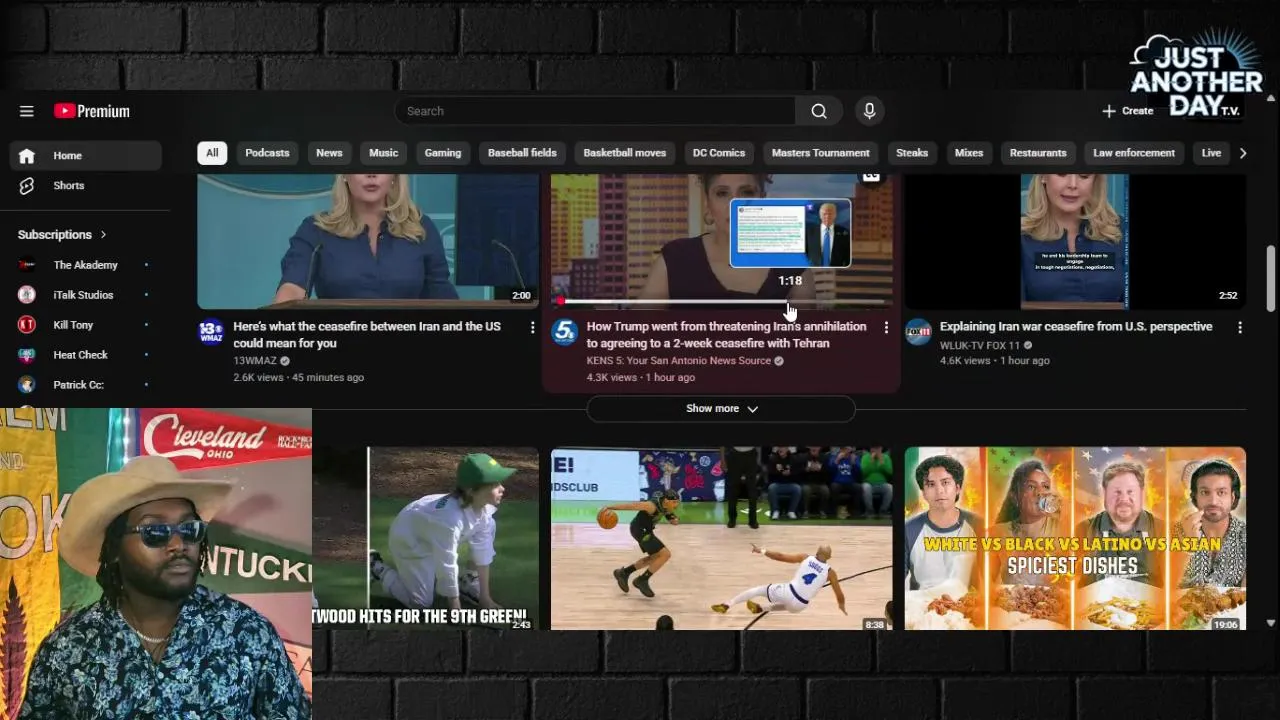Click the Create plus button

pos(1128,111)
